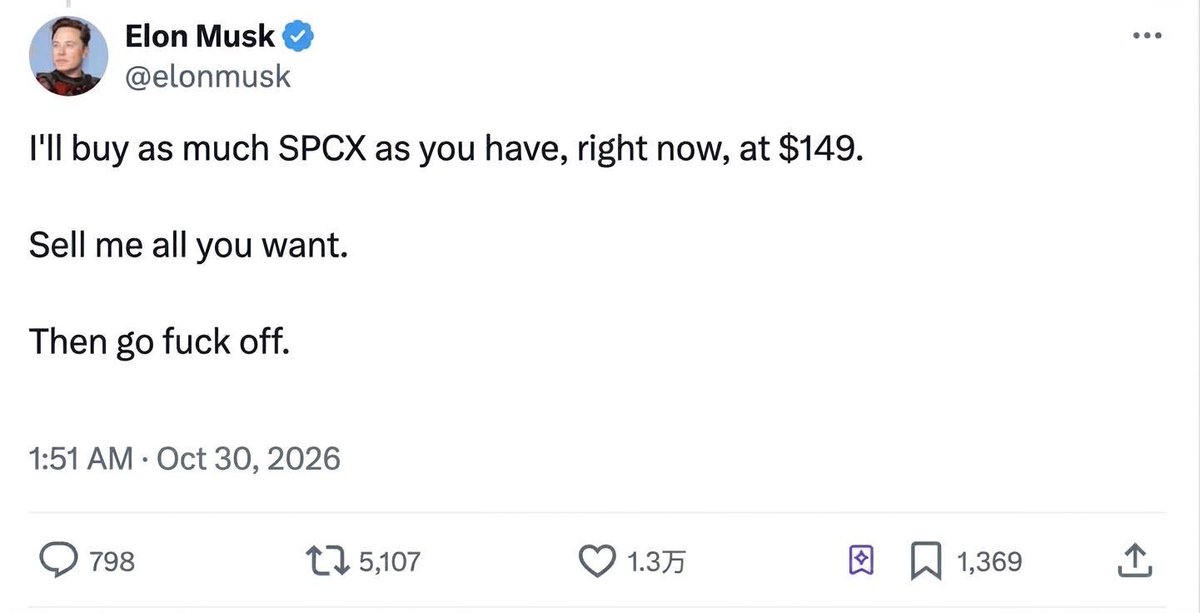Click the 1.3万 likes count
The height and width of the screenshot is (613, 1200).
(x=656, y=563)
